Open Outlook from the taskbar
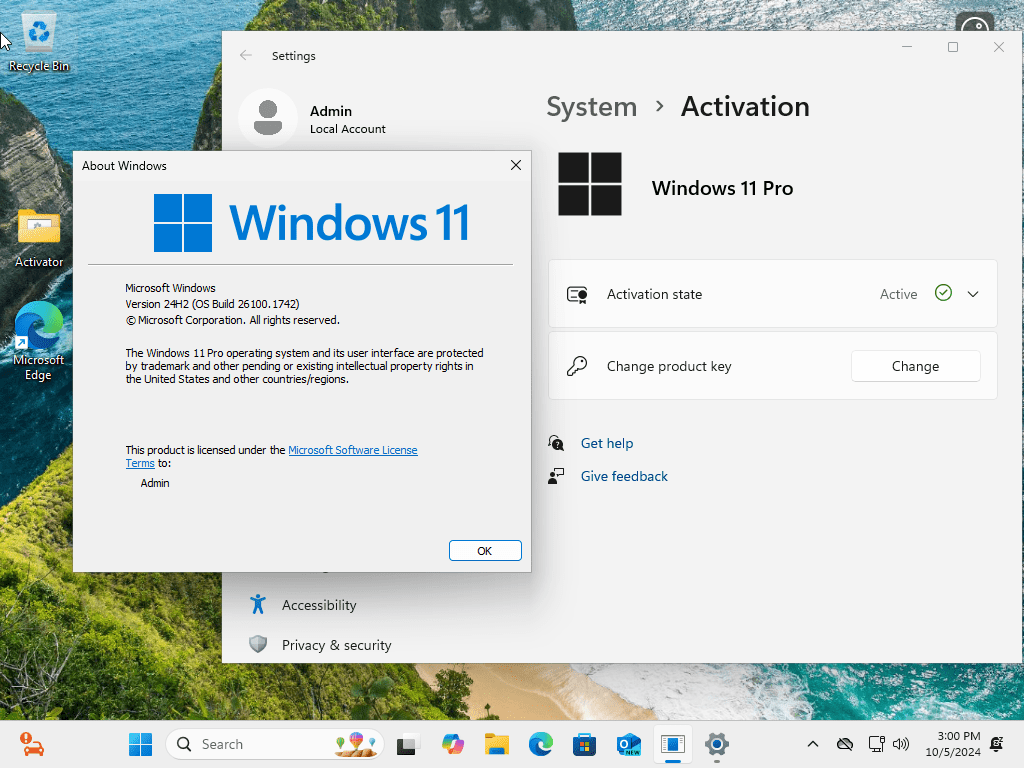The width and height of the screenshot is (1024, 768). pyautogui.click(x=628, y=744)
